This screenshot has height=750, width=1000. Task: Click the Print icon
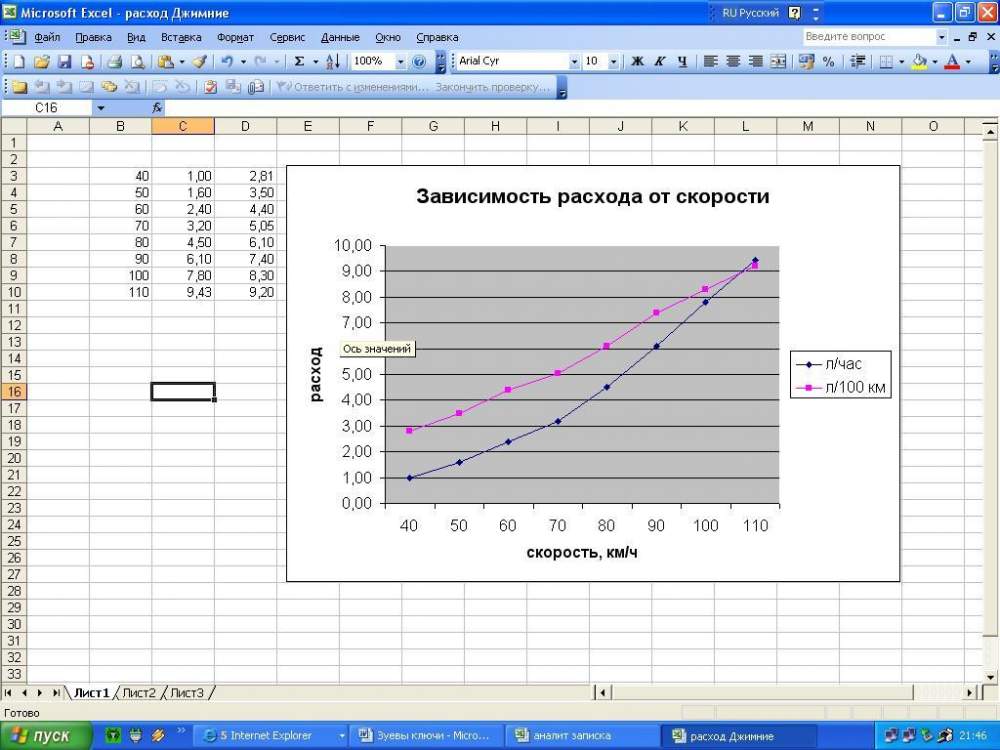tap(114, 61)
